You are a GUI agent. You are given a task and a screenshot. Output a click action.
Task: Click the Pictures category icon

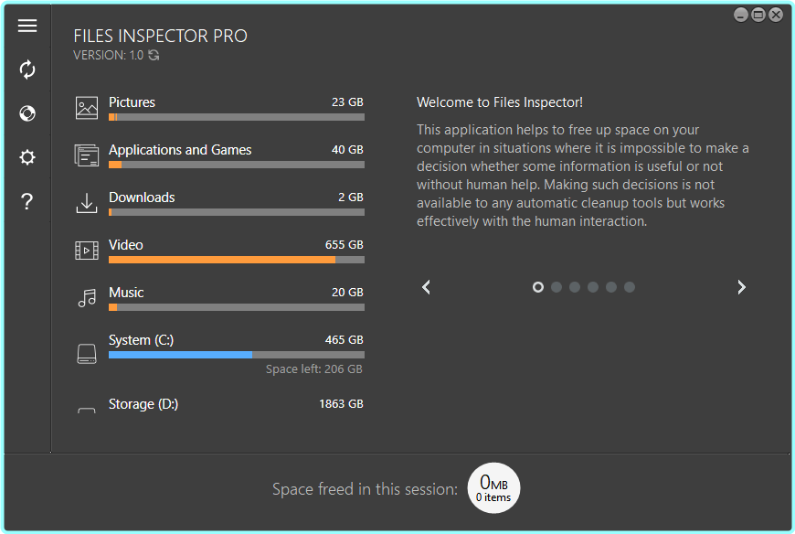pos(87,108)
